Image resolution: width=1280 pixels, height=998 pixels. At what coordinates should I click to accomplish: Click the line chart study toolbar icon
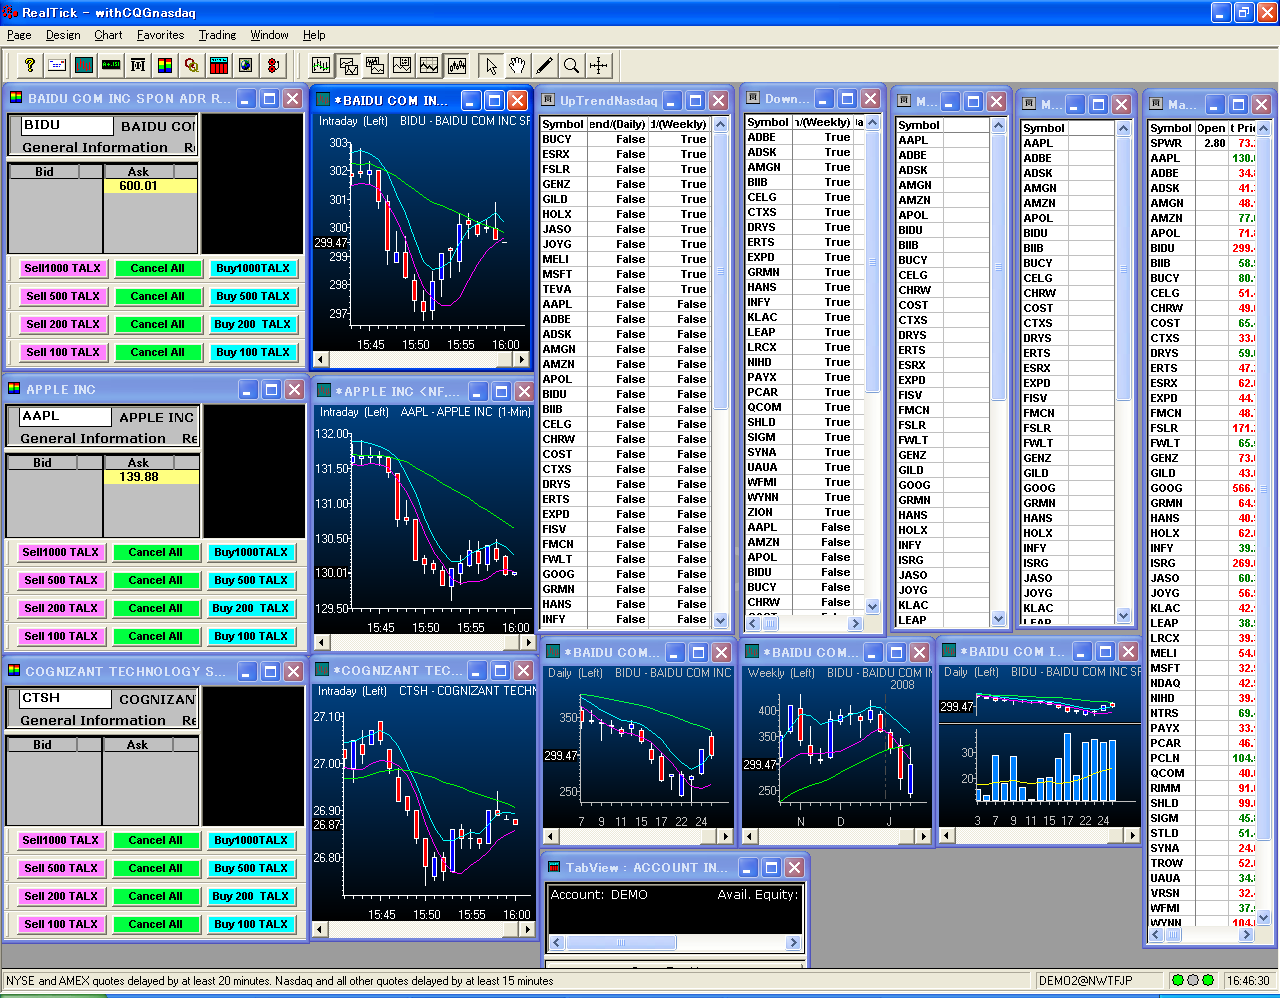coord(429,65)
